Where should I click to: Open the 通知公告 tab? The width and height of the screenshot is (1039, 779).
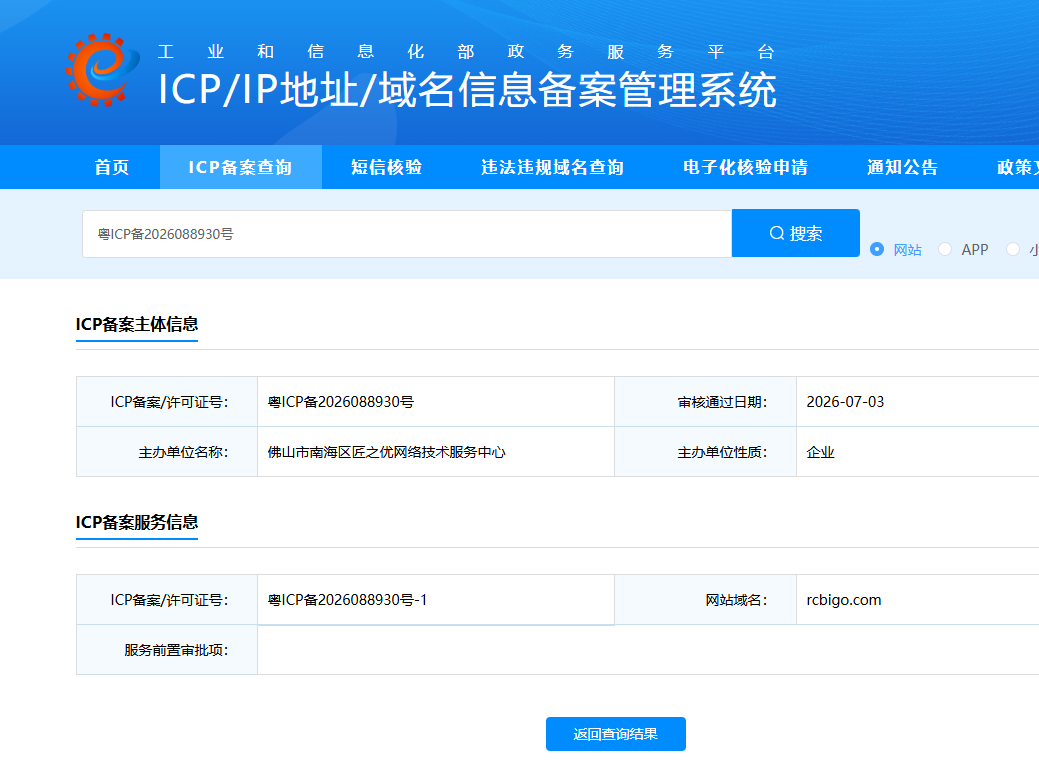(x=902, y=167)
